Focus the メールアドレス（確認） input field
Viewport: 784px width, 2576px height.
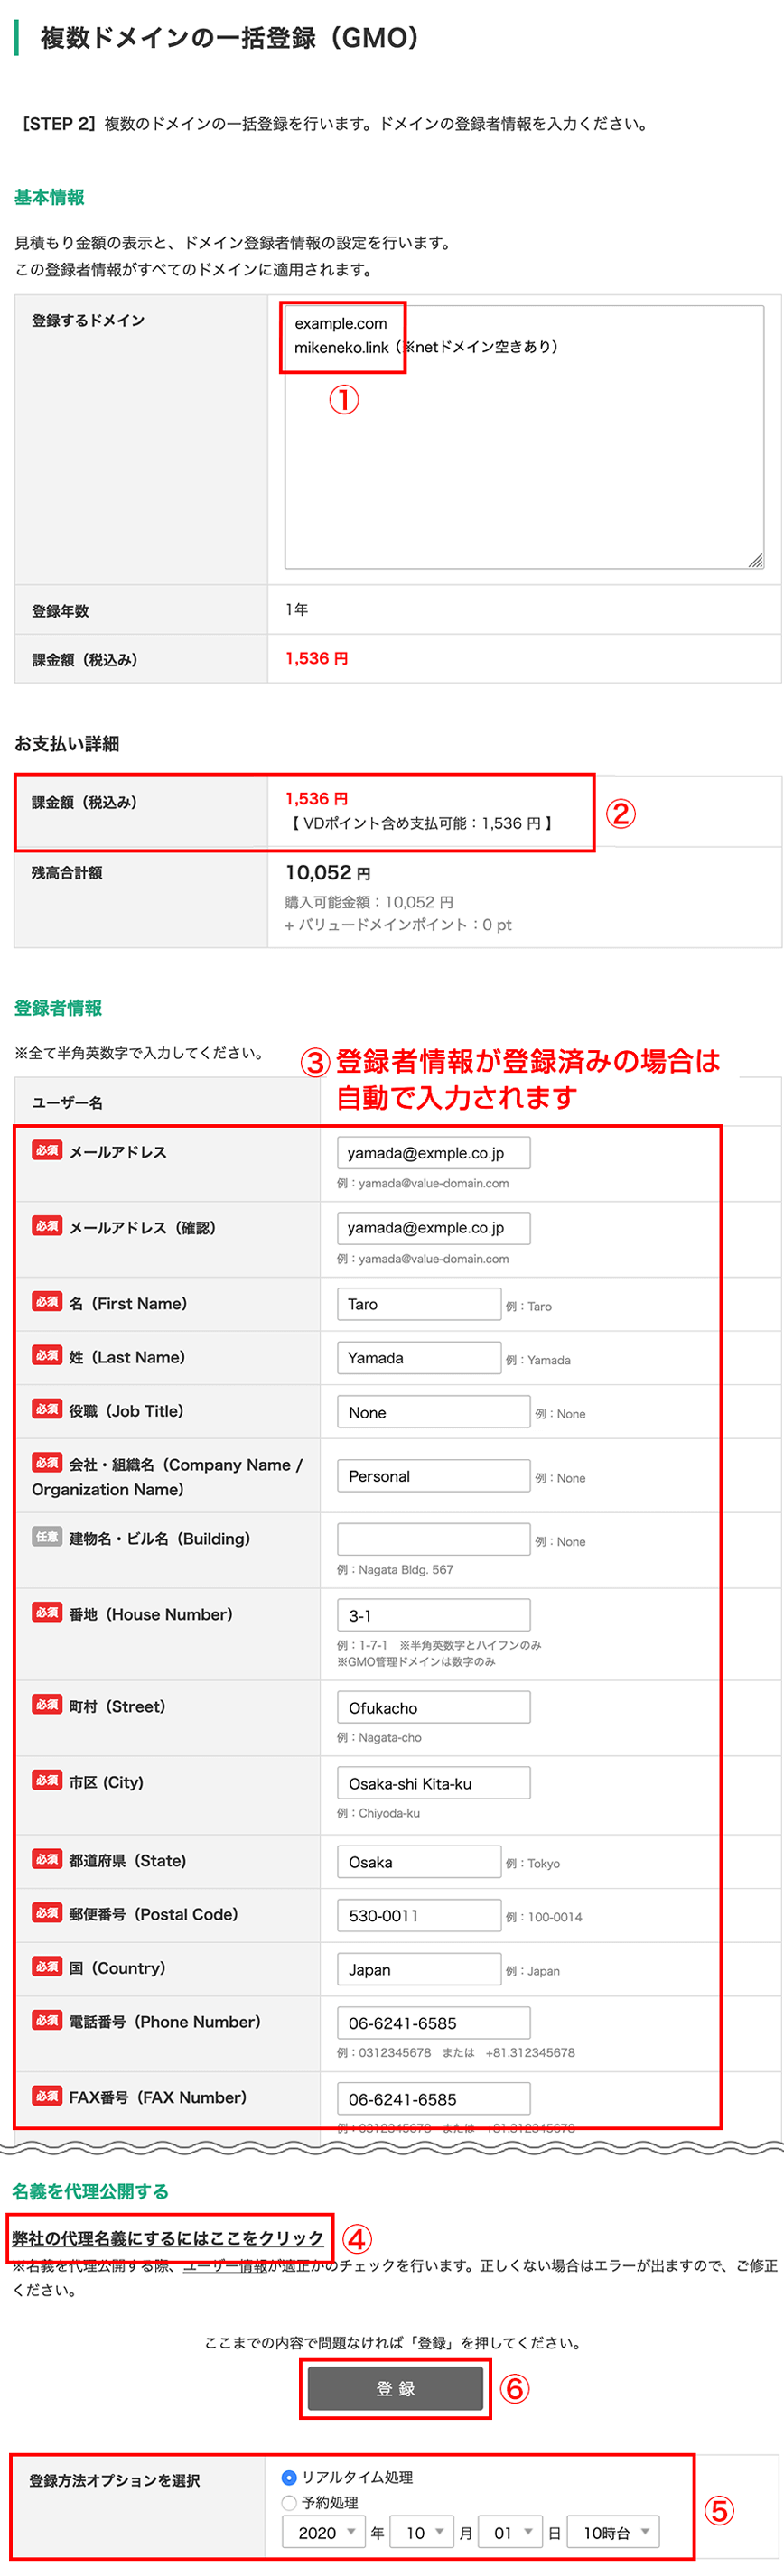click(x=433, y=1227)
